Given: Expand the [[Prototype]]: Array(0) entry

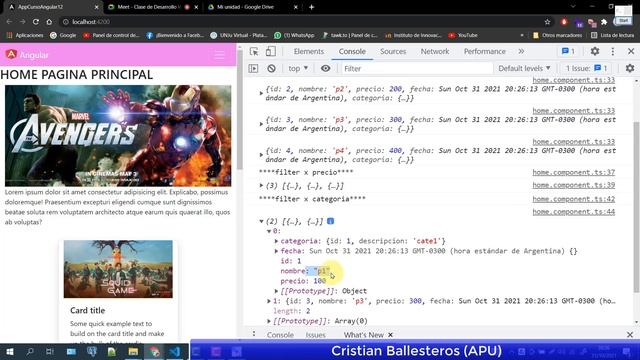Looking at the screenshot, I should click(269, 321).
